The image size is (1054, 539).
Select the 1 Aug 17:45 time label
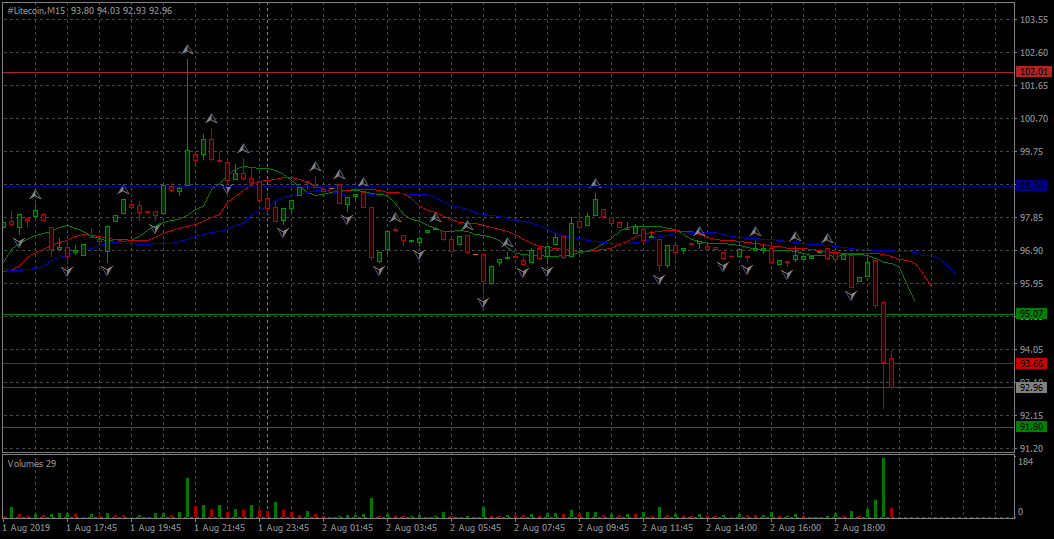click(90, 528)
